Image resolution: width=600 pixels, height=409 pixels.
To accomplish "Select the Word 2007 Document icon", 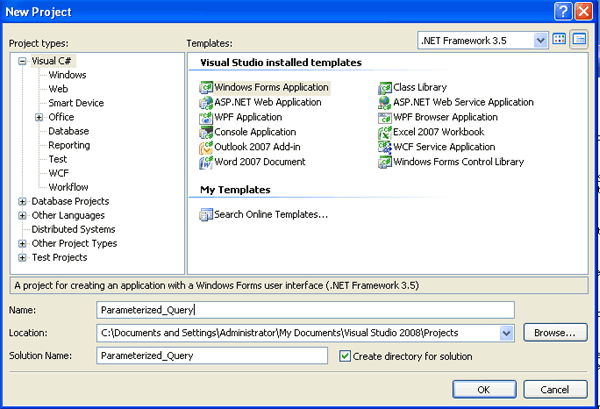I will [206, 162].
